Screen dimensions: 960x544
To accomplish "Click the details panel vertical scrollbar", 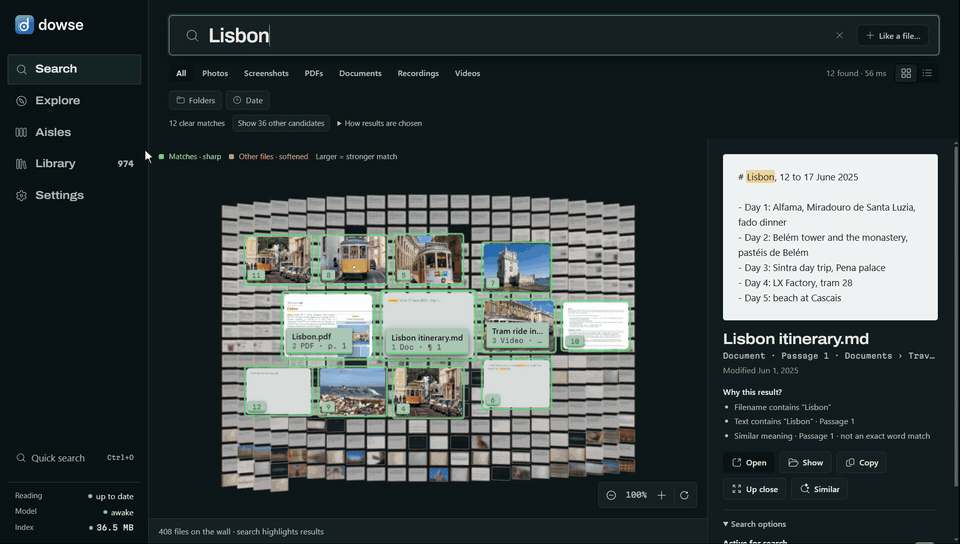I will click(x=956, y=316).
